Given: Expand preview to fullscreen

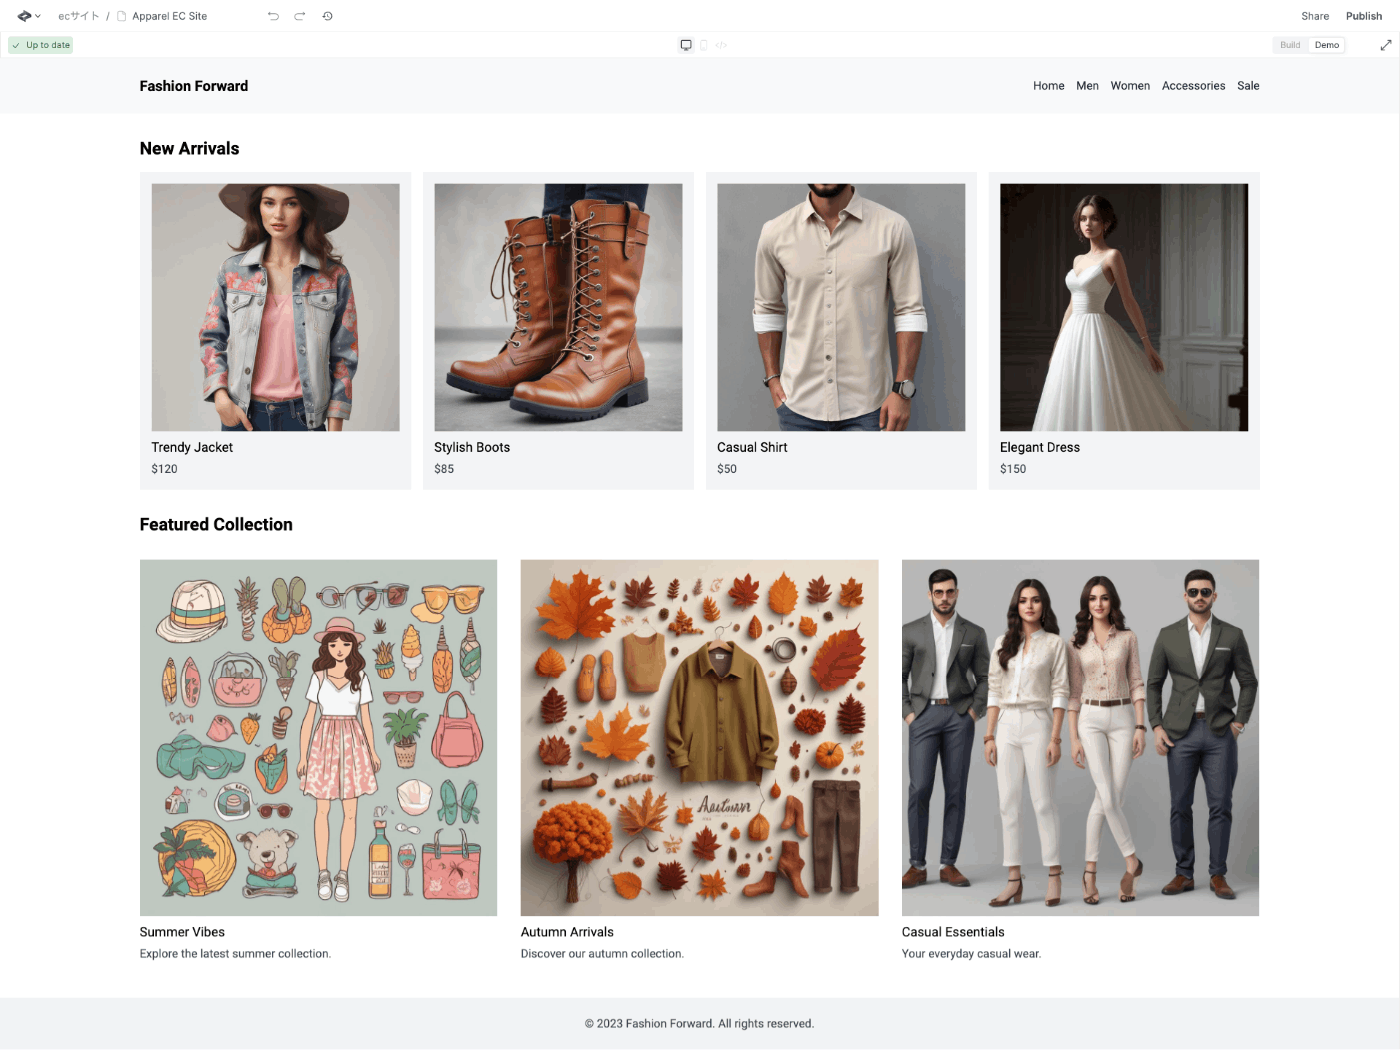Looking at the screenshot, I should [1386, 45].
